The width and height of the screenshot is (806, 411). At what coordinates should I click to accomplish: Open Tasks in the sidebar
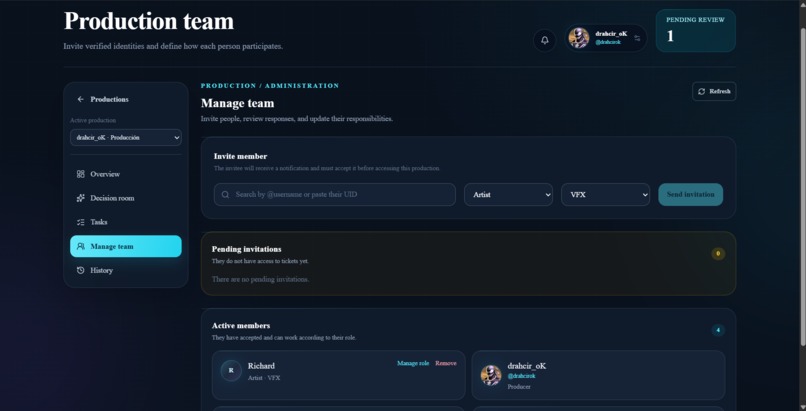[x=126, y=222]
